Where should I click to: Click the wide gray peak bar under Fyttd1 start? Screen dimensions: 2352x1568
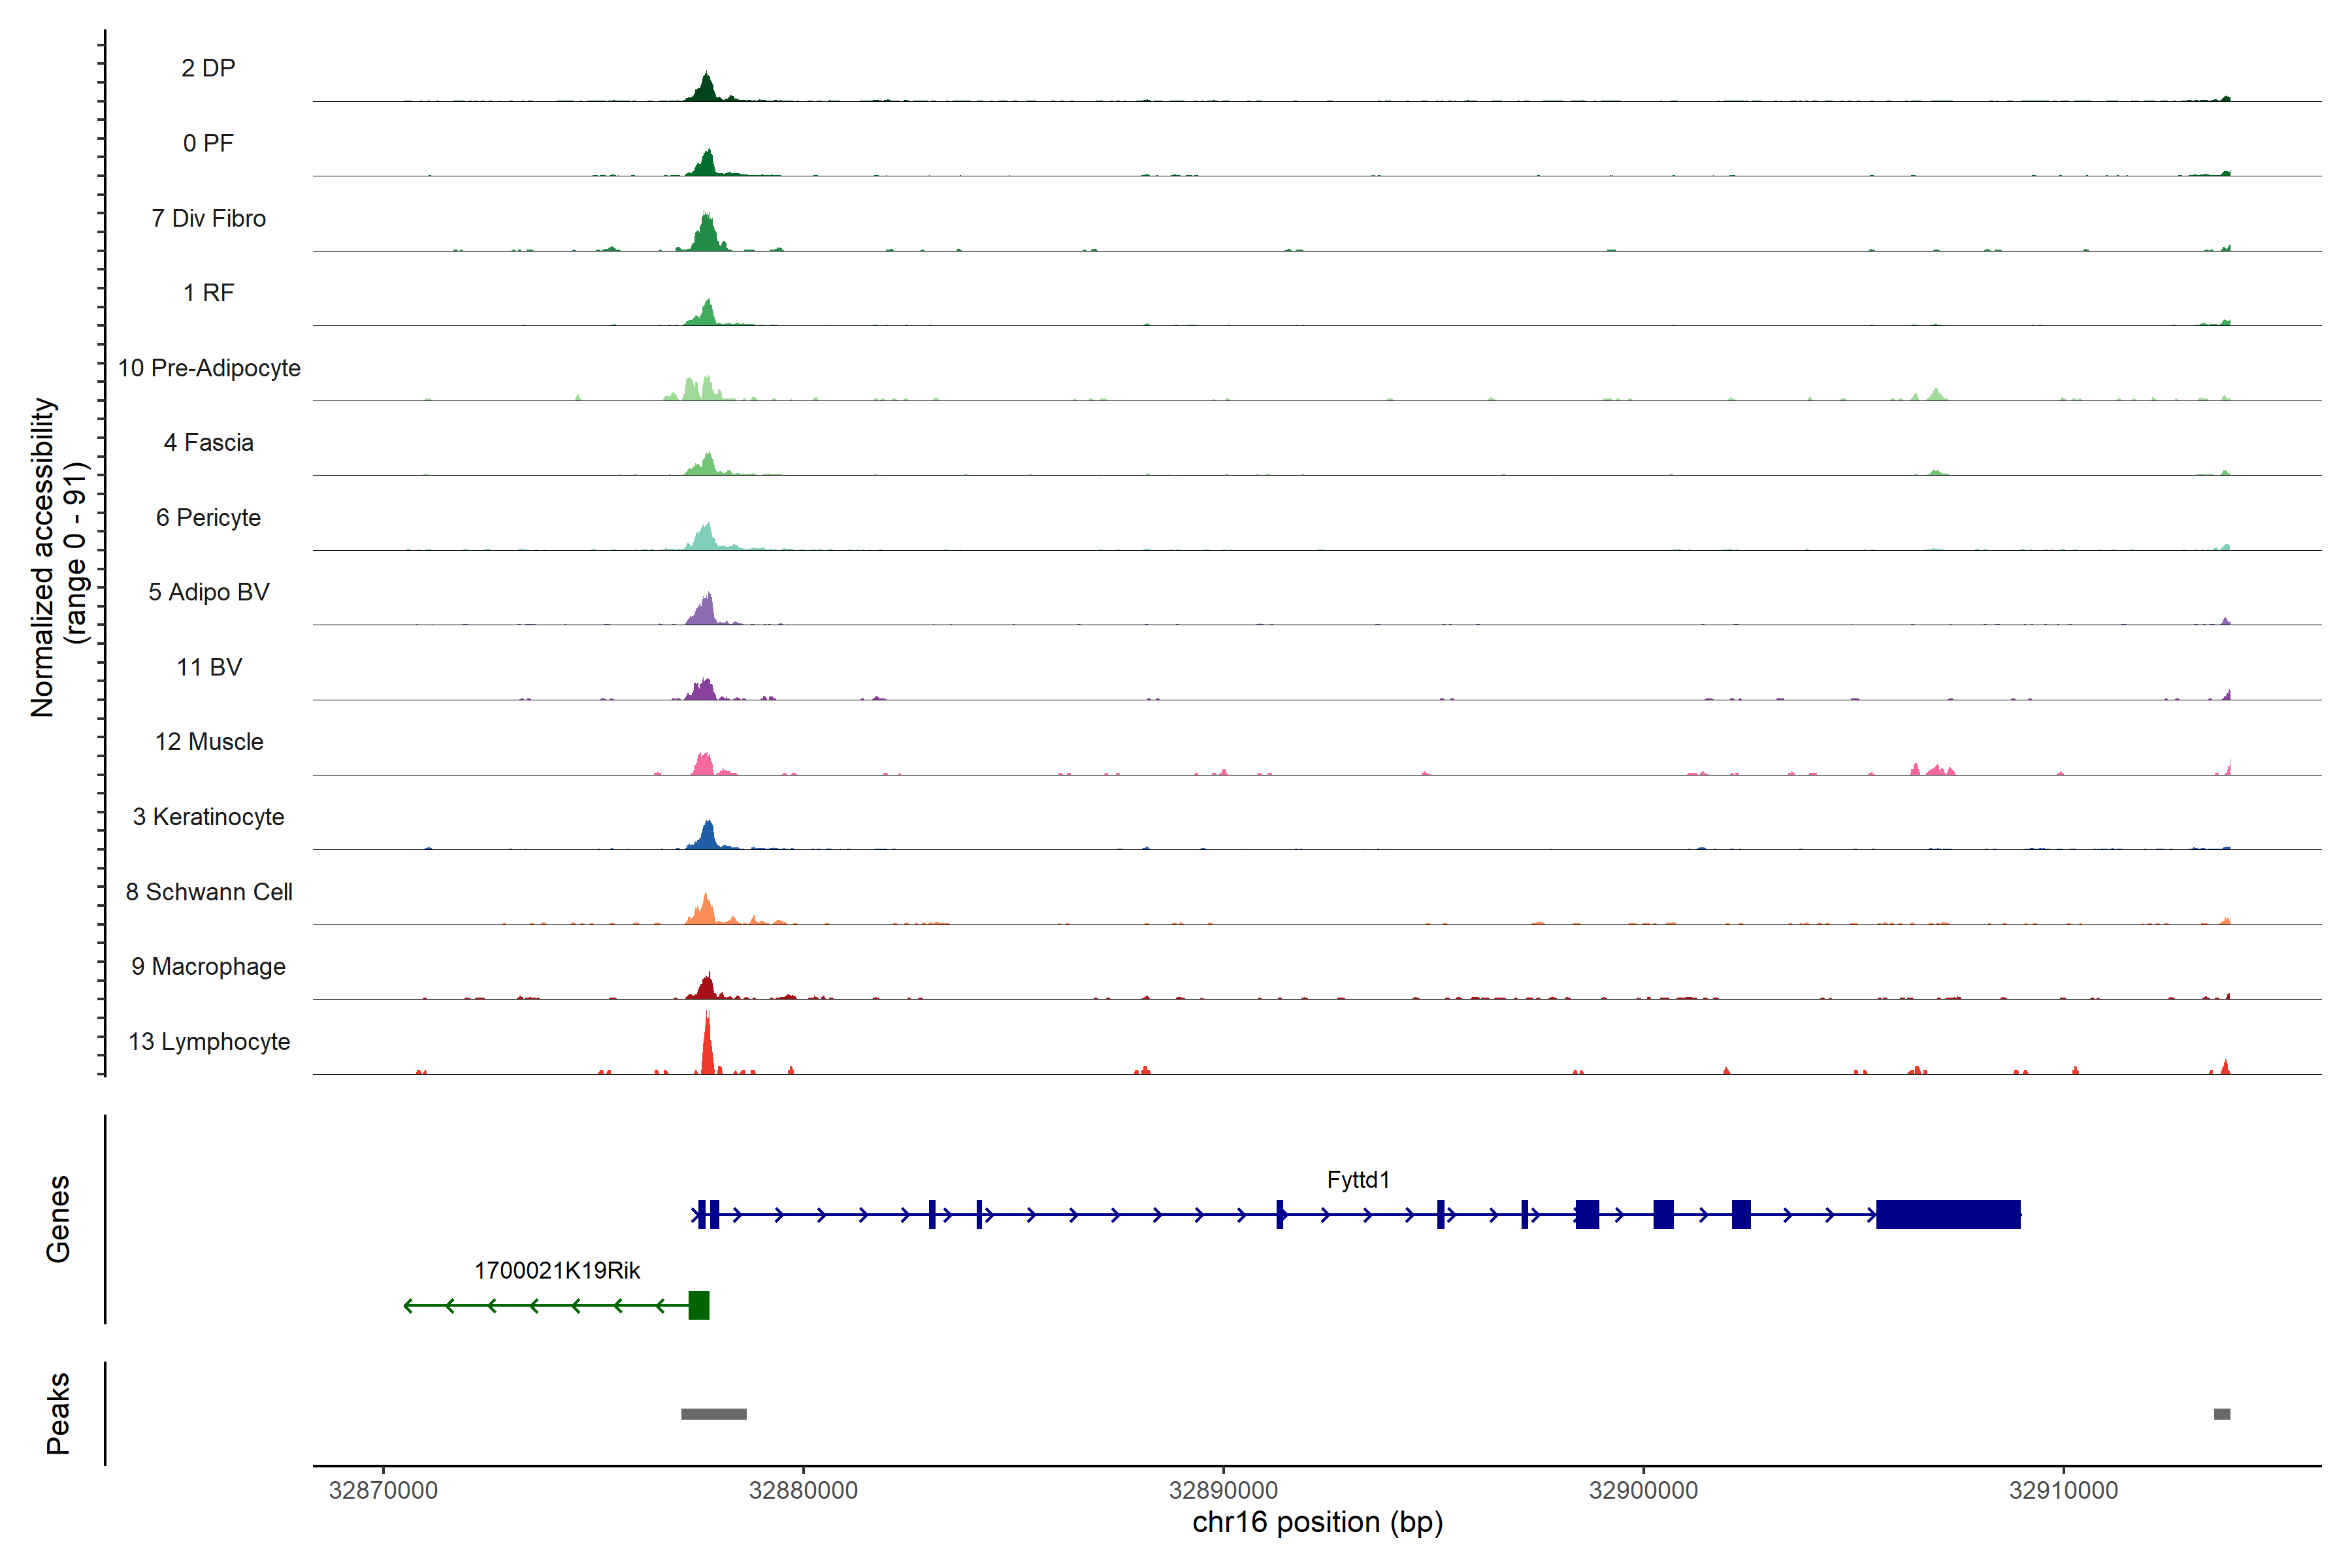click(x=713, y=1414)
